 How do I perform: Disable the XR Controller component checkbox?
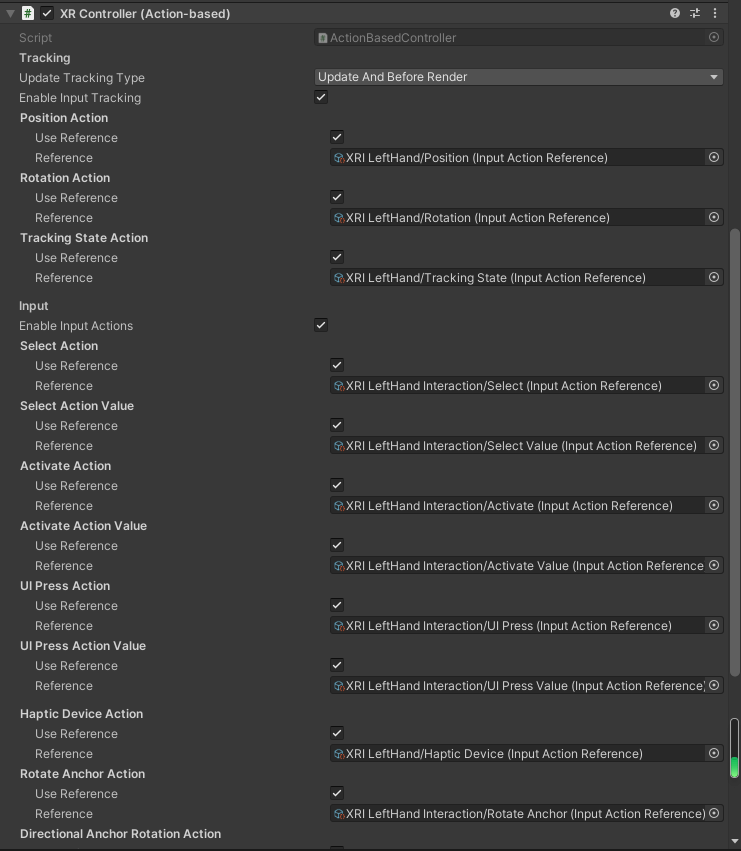pos(47,14)
